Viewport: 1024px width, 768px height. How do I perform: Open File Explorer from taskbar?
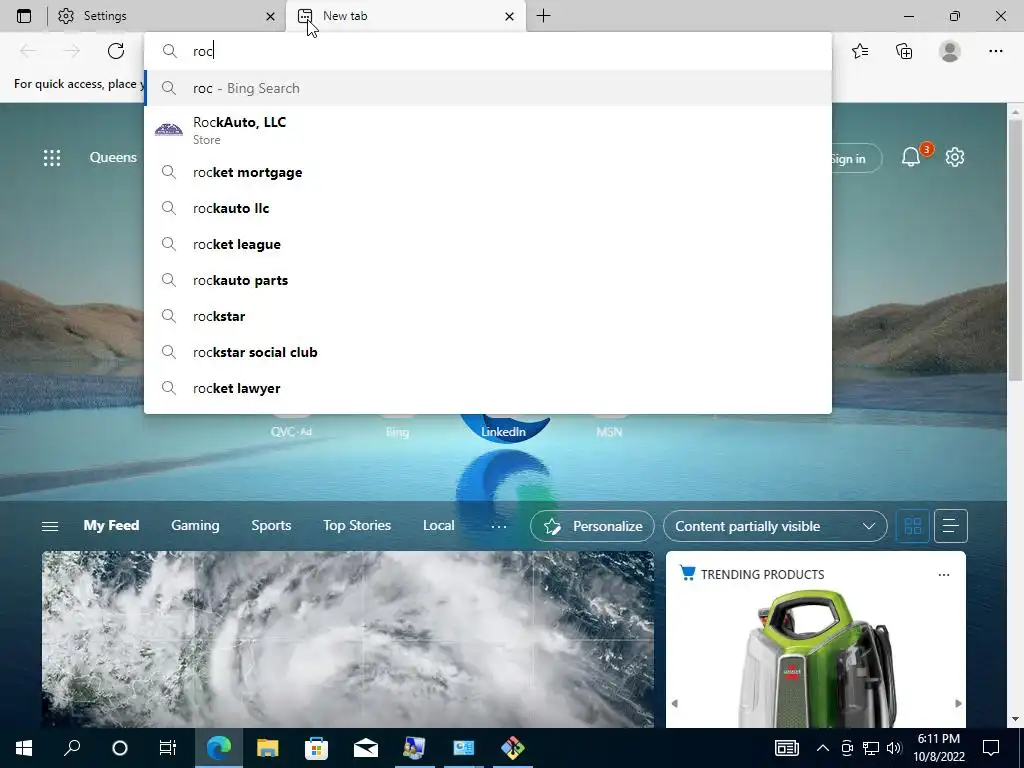click(x=267, y=748)
